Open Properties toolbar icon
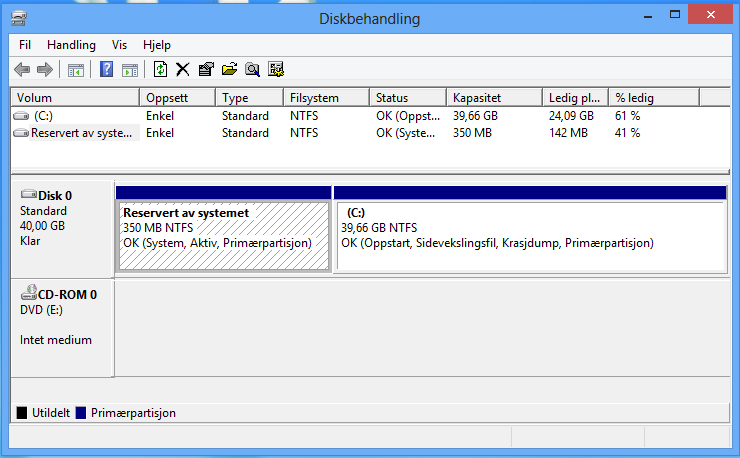The image size is (740, 458). point(206,69)
